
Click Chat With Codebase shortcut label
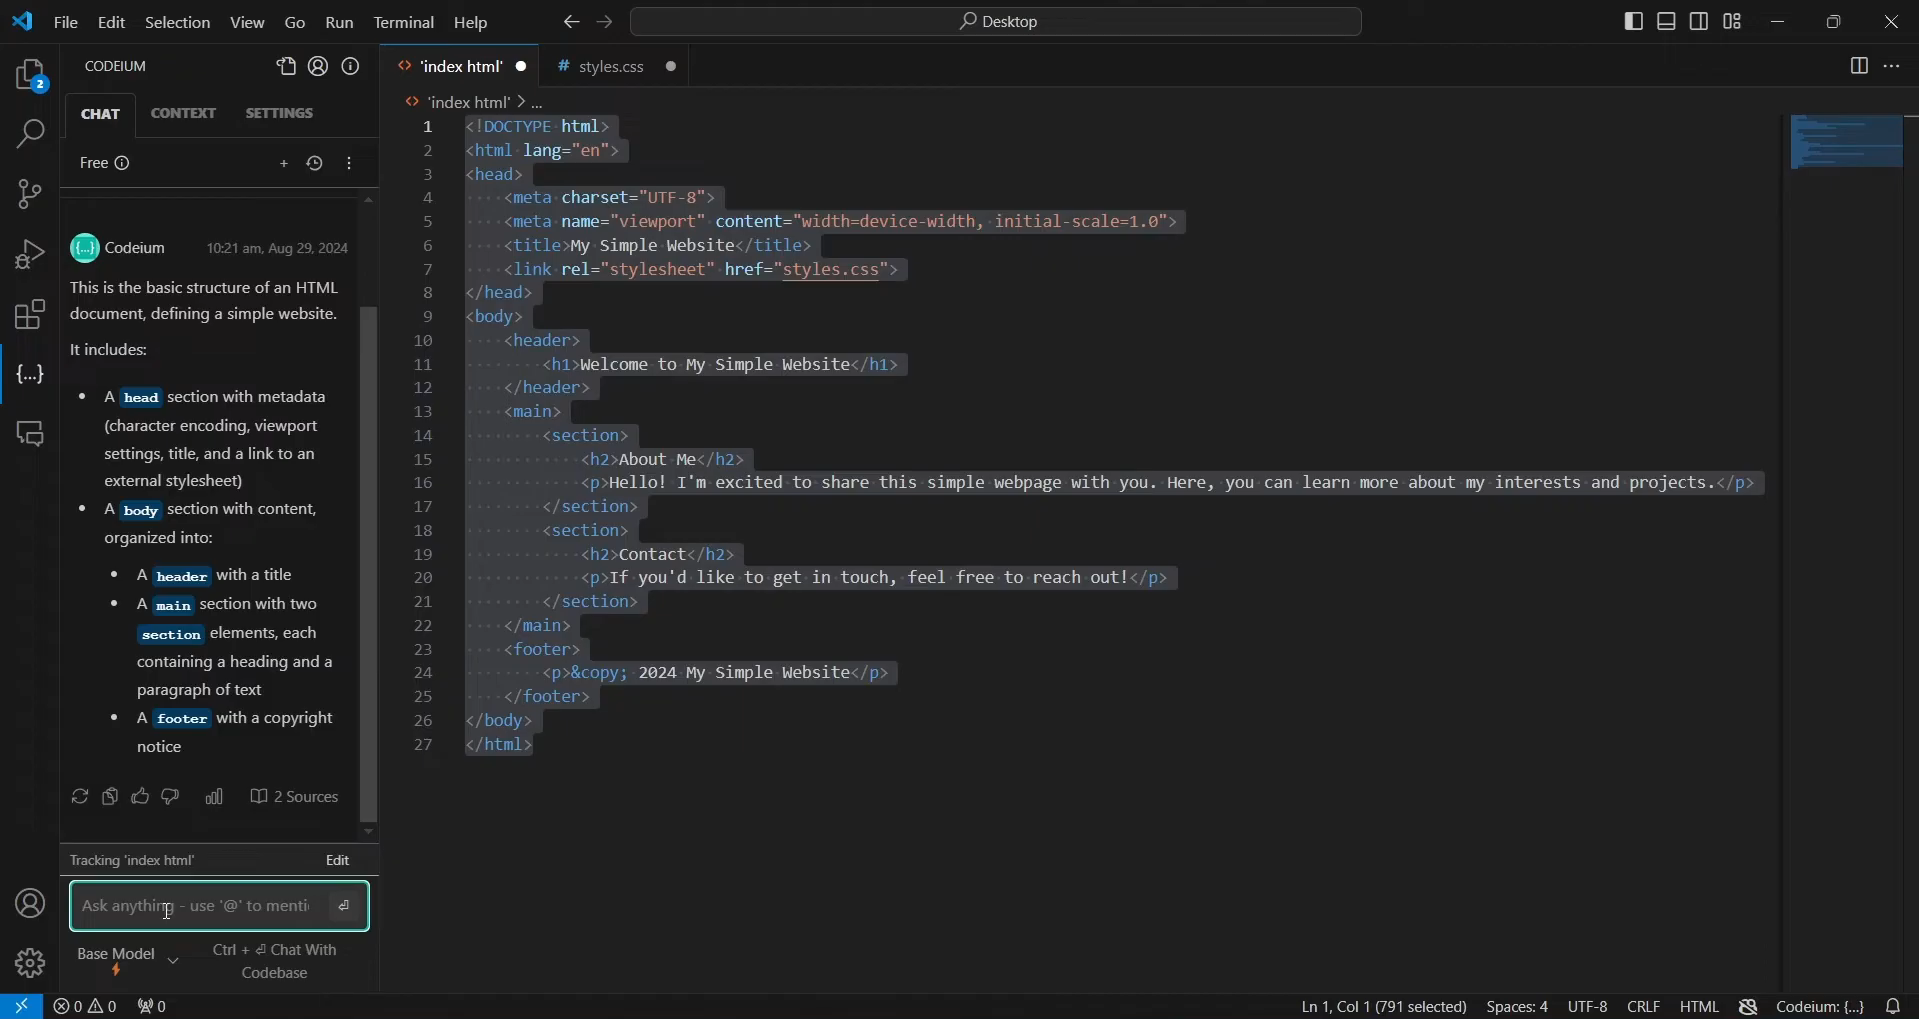point(276,961)
